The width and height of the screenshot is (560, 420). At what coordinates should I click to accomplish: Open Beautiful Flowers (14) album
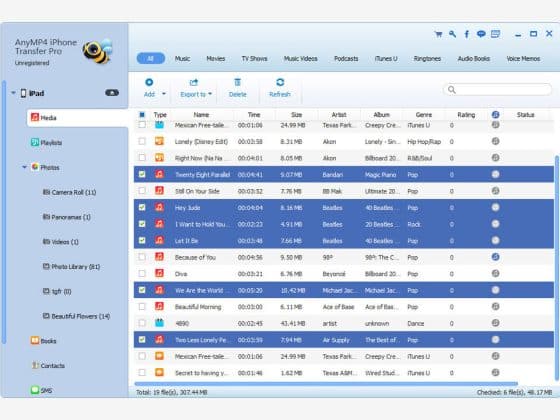coord(76,316)
